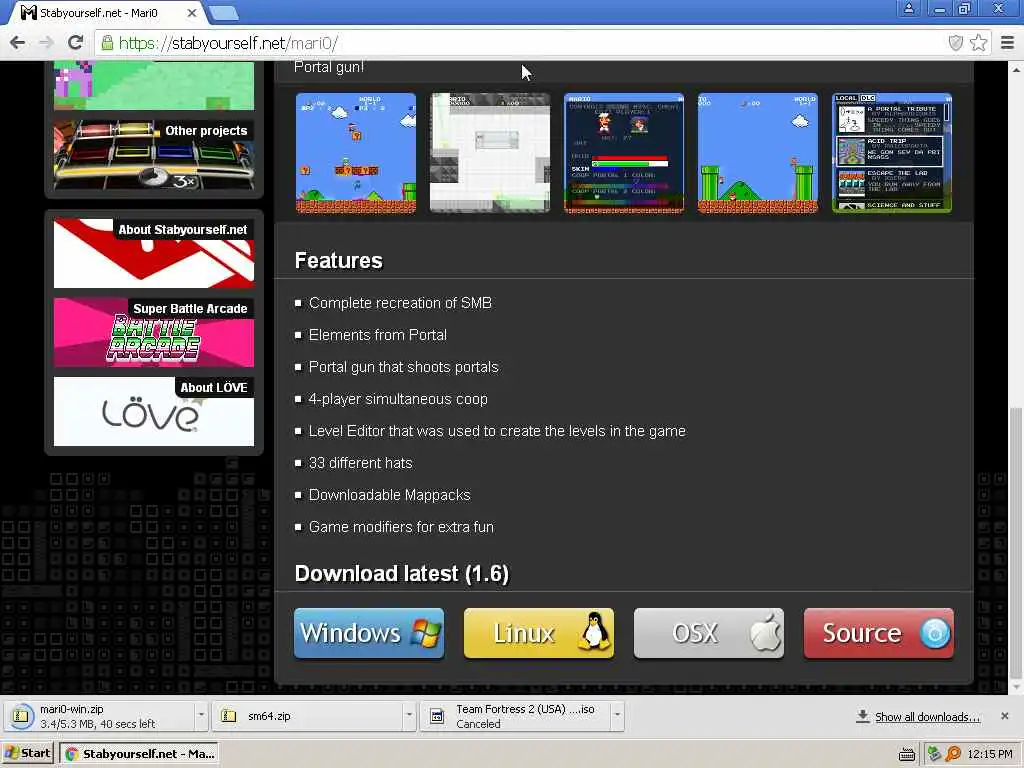The width and height of the screenshot is (1024, 768).
Task: Expand mari0-win.zip download options arrow
Action: [202, 716]
